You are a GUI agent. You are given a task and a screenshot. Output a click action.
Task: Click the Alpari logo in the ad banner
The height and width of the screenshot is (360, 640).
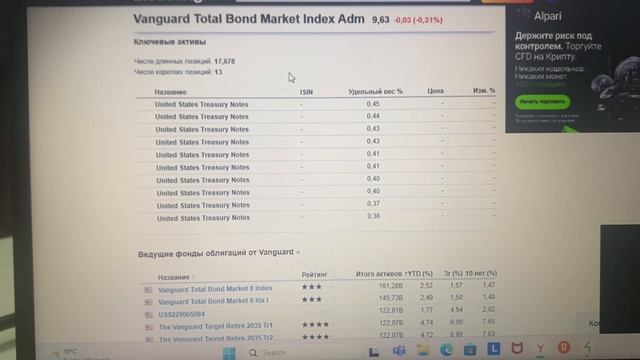point(539,16)
